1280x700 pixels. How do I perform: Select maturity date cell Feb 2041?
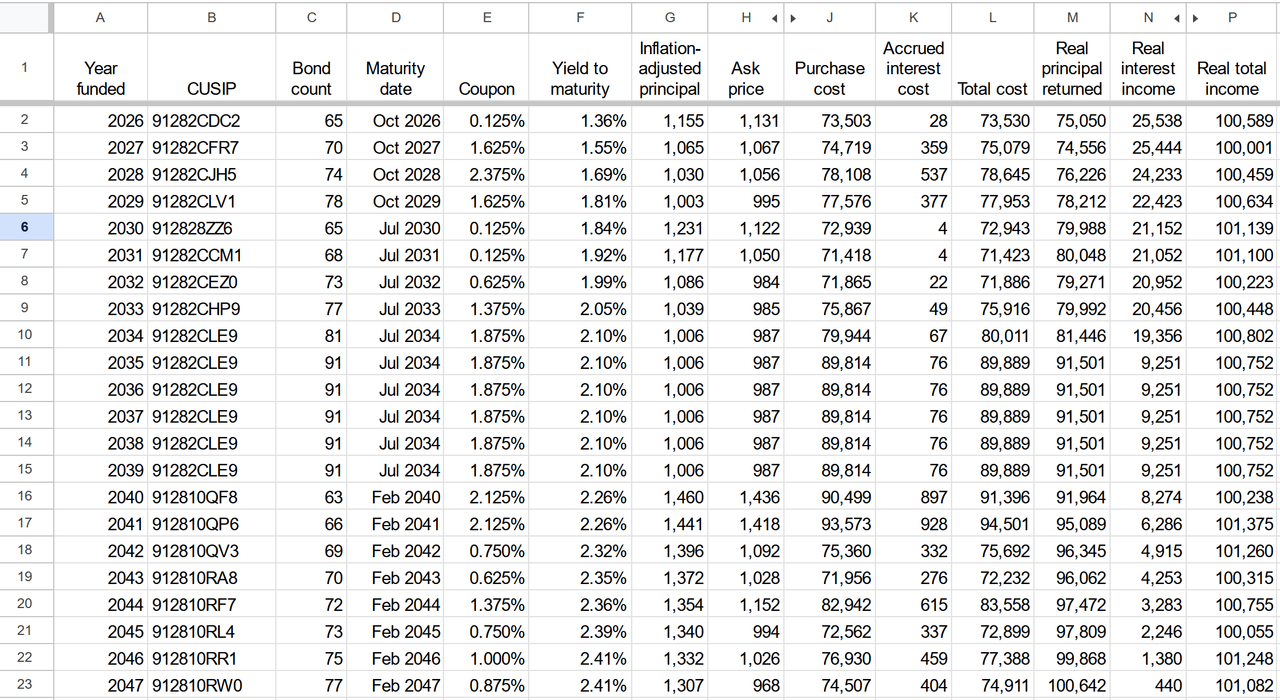(x=396, y=525)
